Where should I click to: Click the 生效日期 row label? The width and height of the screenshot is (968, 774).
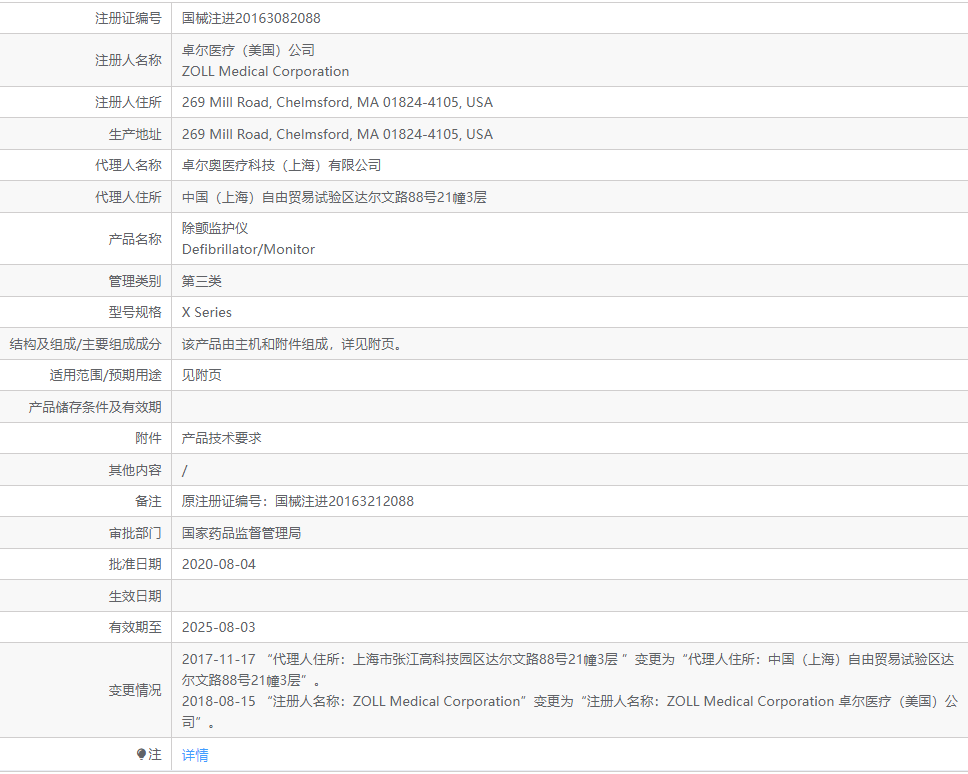coord(135,596)
